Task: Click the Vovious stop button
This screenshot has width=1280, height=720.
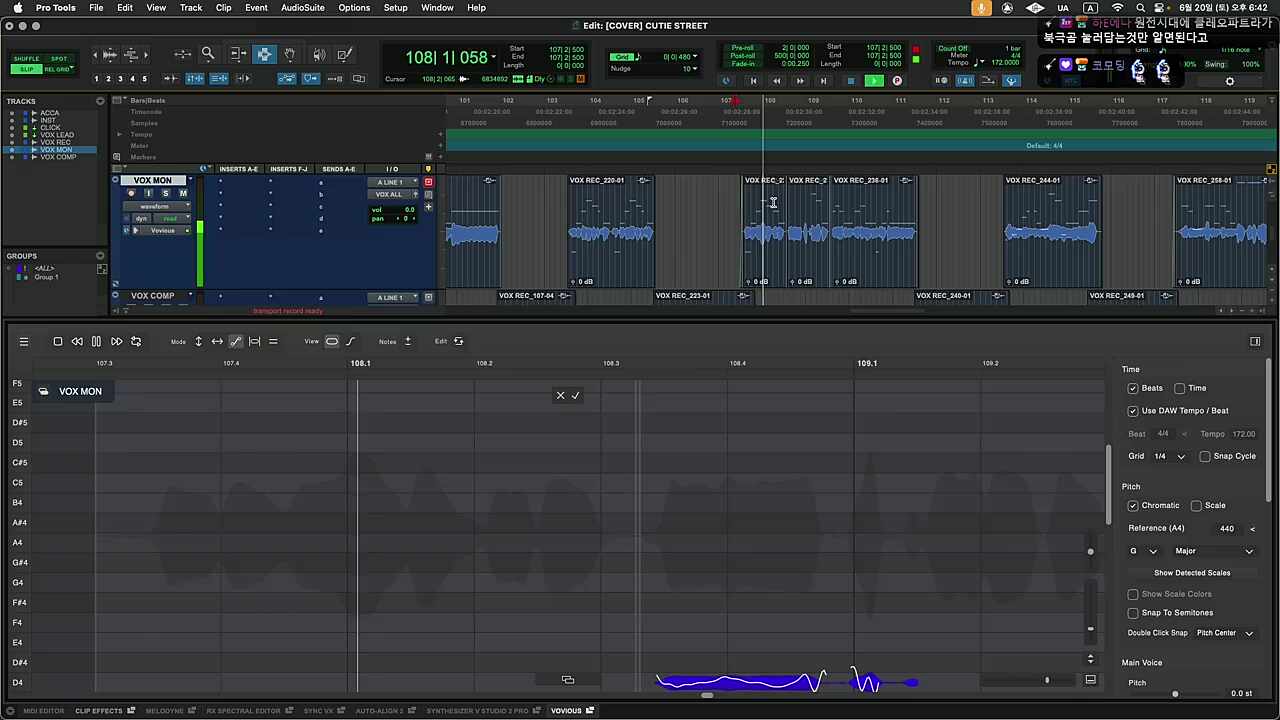Action: [x=58, y=342]
